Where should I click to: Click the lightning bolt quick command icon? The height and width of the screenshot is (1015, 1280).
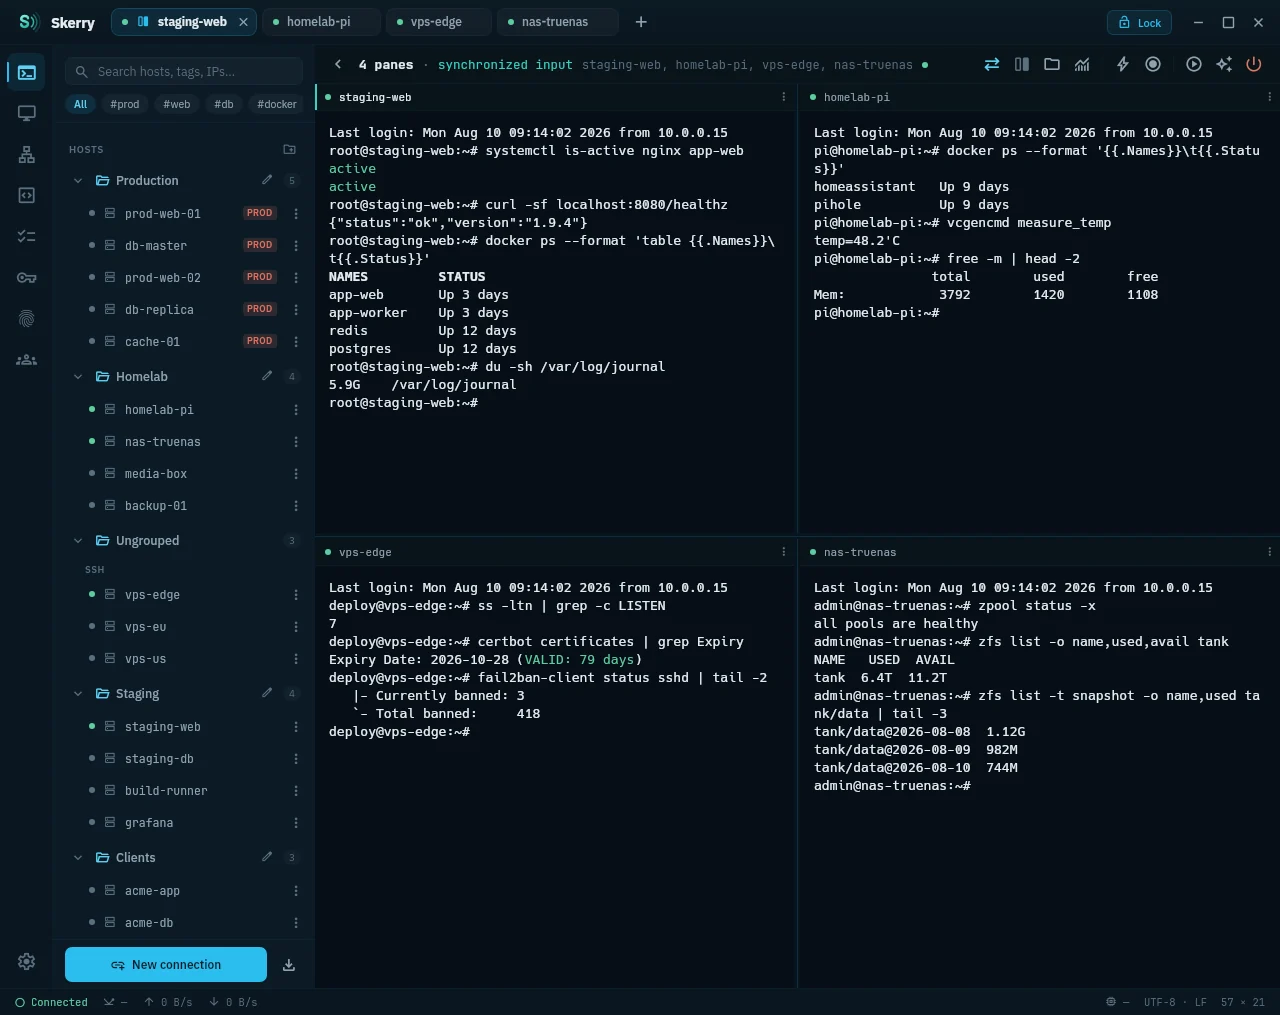click(x=1123, y=64)
